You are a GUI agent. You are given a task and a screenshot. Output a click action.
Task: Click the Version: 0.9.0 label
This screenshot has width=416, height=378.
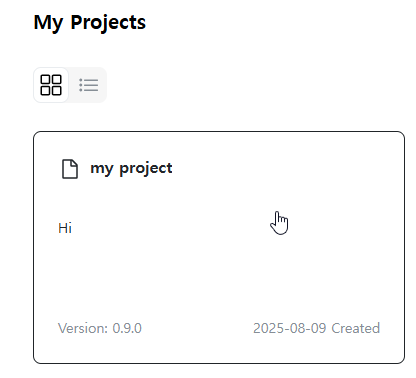tap(100, 328)
